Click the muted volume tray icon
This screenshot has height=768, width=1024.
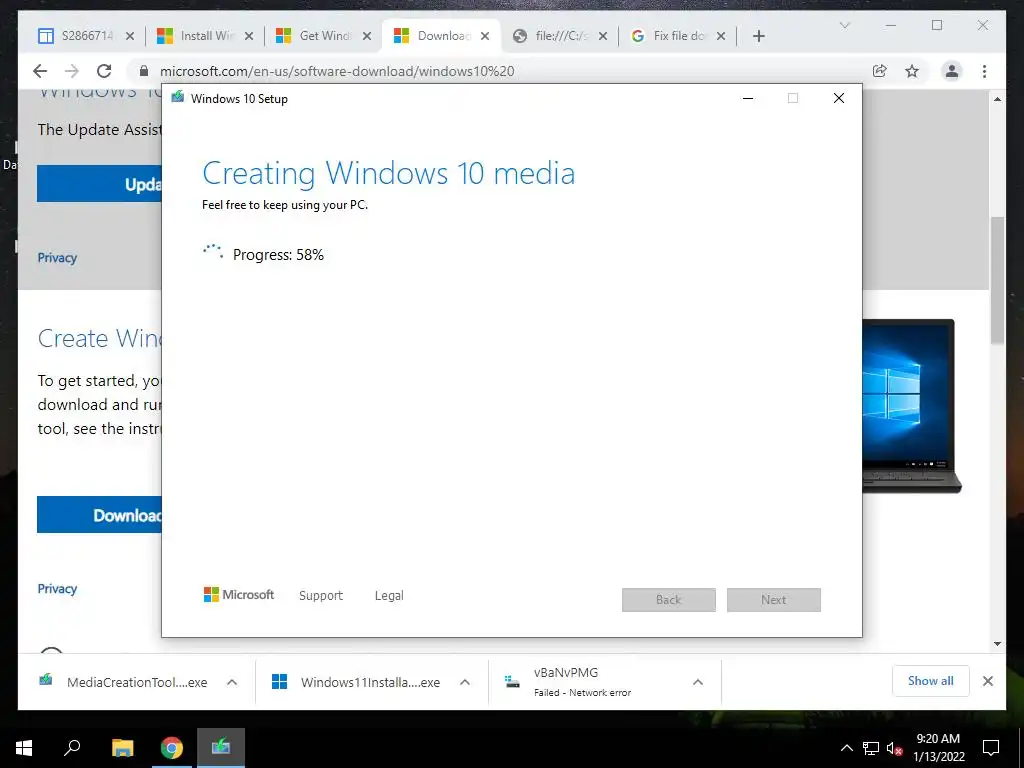894,748
